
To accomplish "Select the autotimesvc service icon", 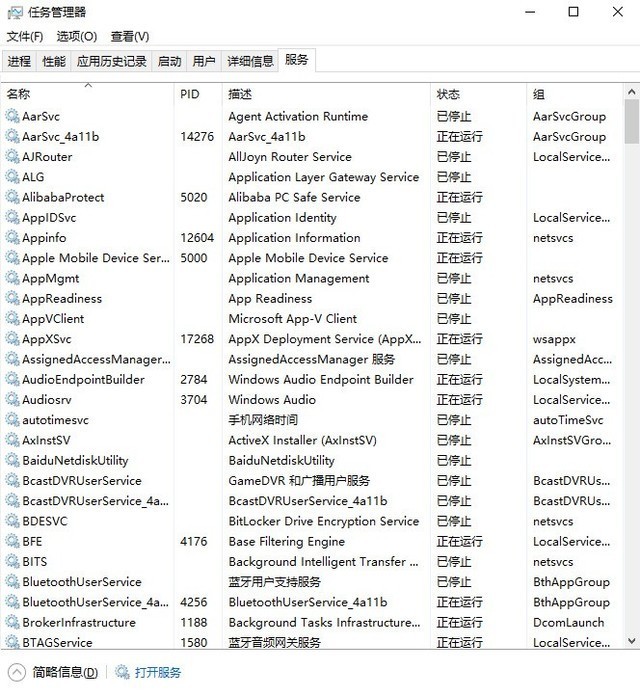I will click(12, 420).
